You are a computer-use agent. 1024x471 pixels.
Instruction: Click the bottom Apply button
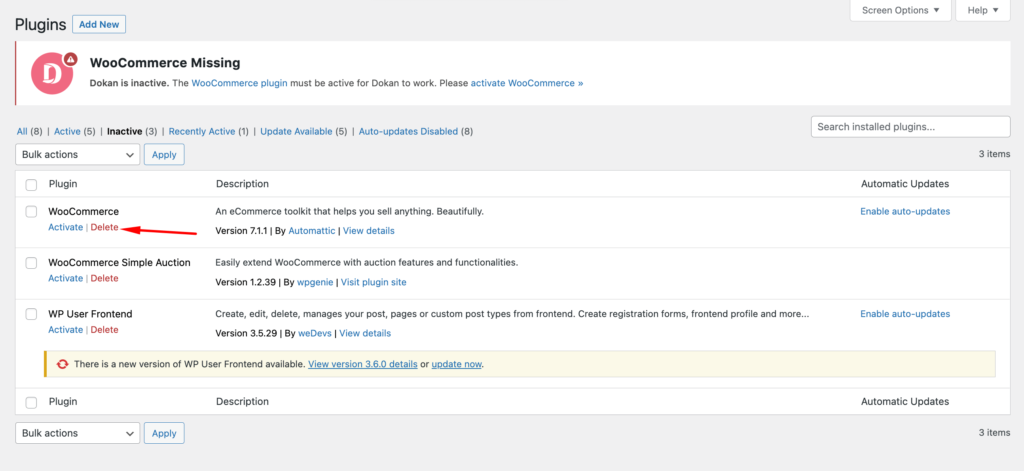[x=164, y=433]
